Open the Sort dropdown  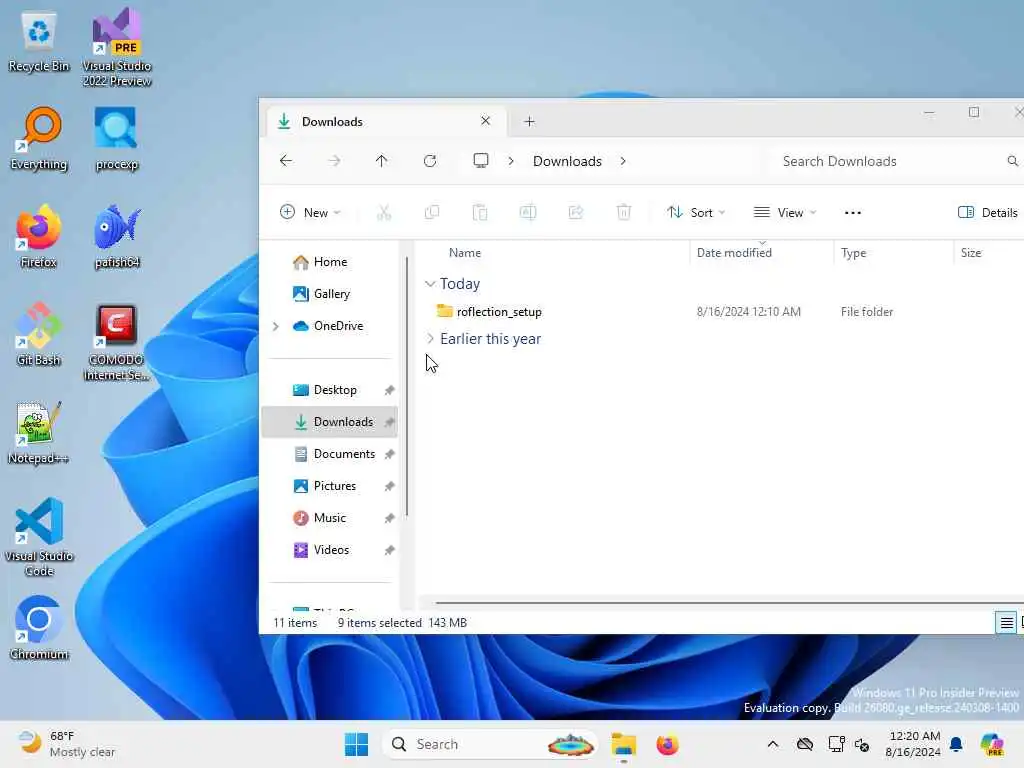[x=696, y=212]
